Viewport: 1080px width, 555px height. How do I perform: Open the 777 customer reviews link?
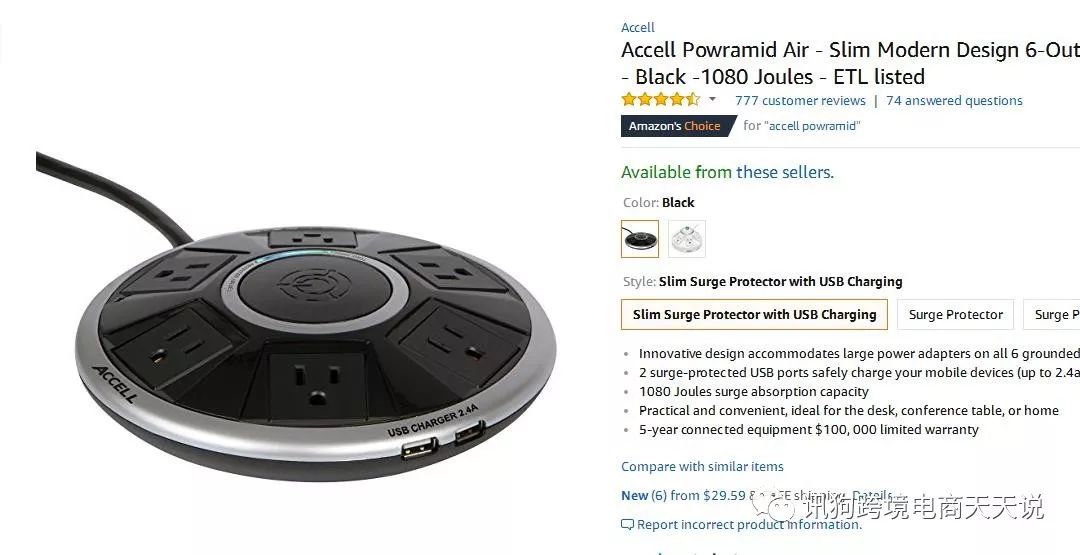pos(800,101)
